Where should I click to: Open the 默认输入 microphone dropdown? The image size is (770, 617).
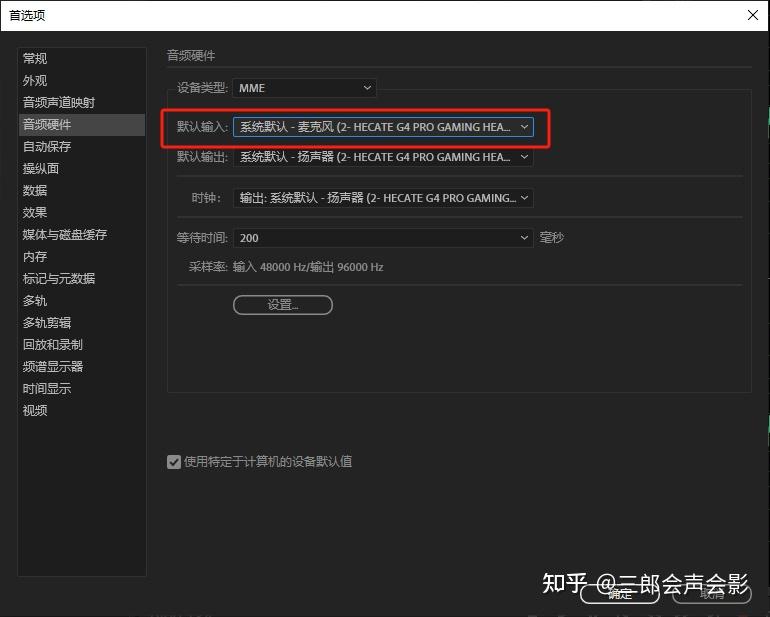(x=383, y=127)
